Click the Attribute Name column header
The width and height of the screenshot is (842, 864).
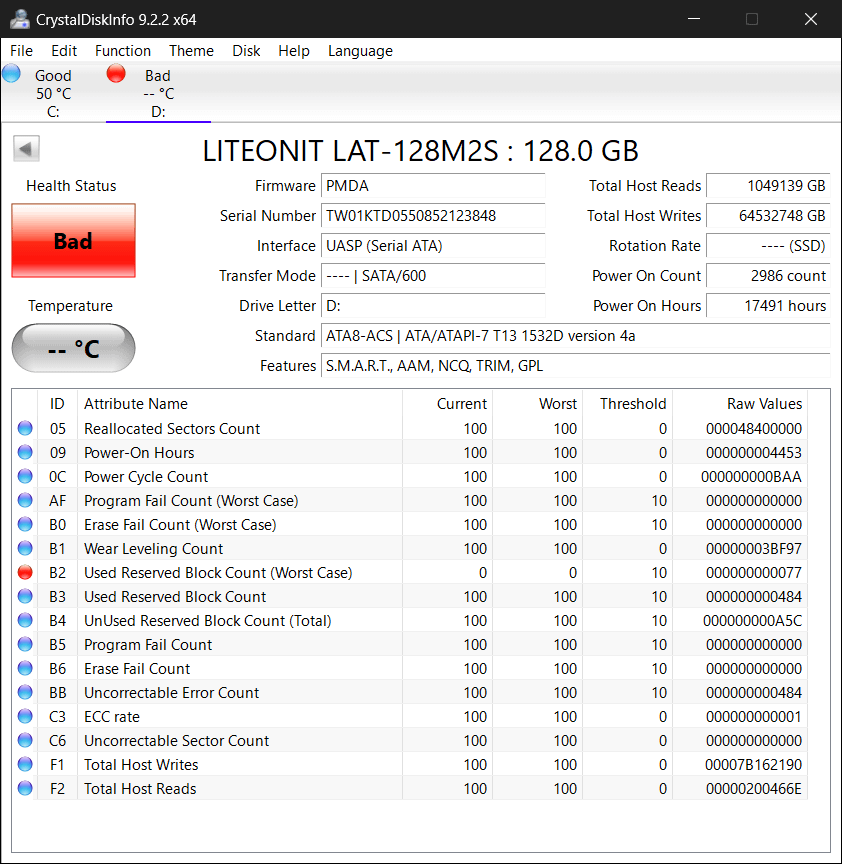(x=240, y=403)
